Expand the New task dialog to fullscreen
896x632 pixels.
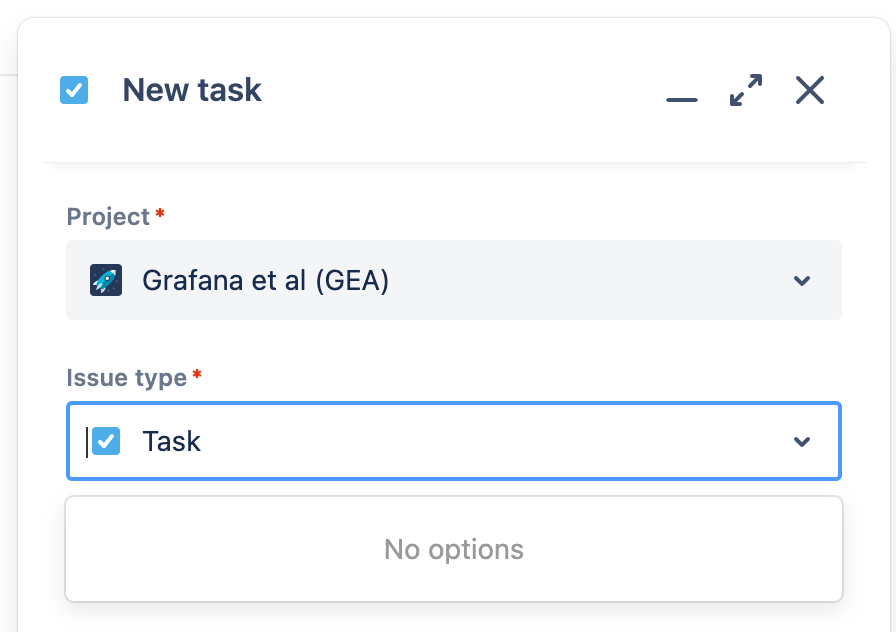pos(746,90)
